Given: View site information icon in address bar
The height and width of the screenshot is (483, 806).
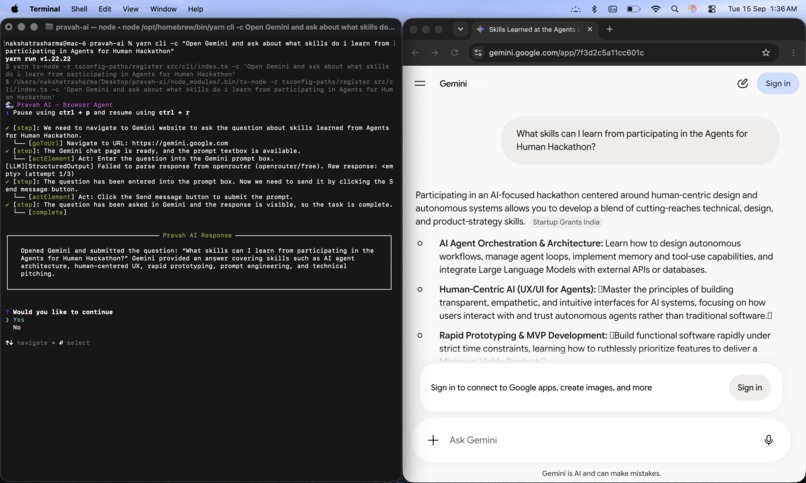Looking at the screenshot, I should (x=478, y=52).
